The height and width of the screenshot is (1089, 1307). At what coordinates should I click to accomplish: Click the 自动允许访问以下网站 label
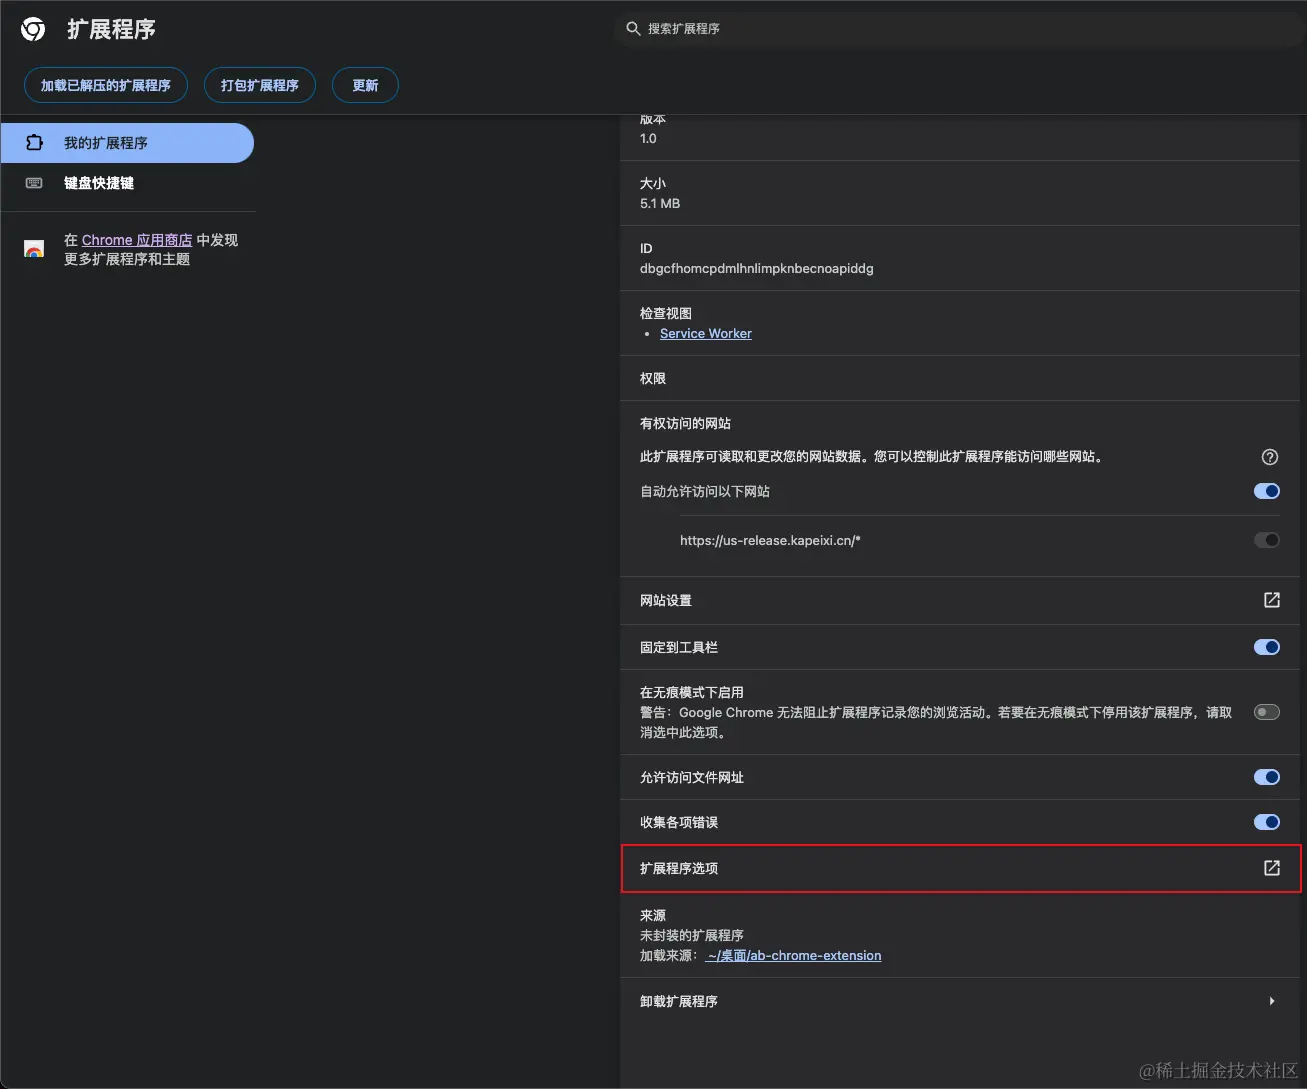pos(705,491)
